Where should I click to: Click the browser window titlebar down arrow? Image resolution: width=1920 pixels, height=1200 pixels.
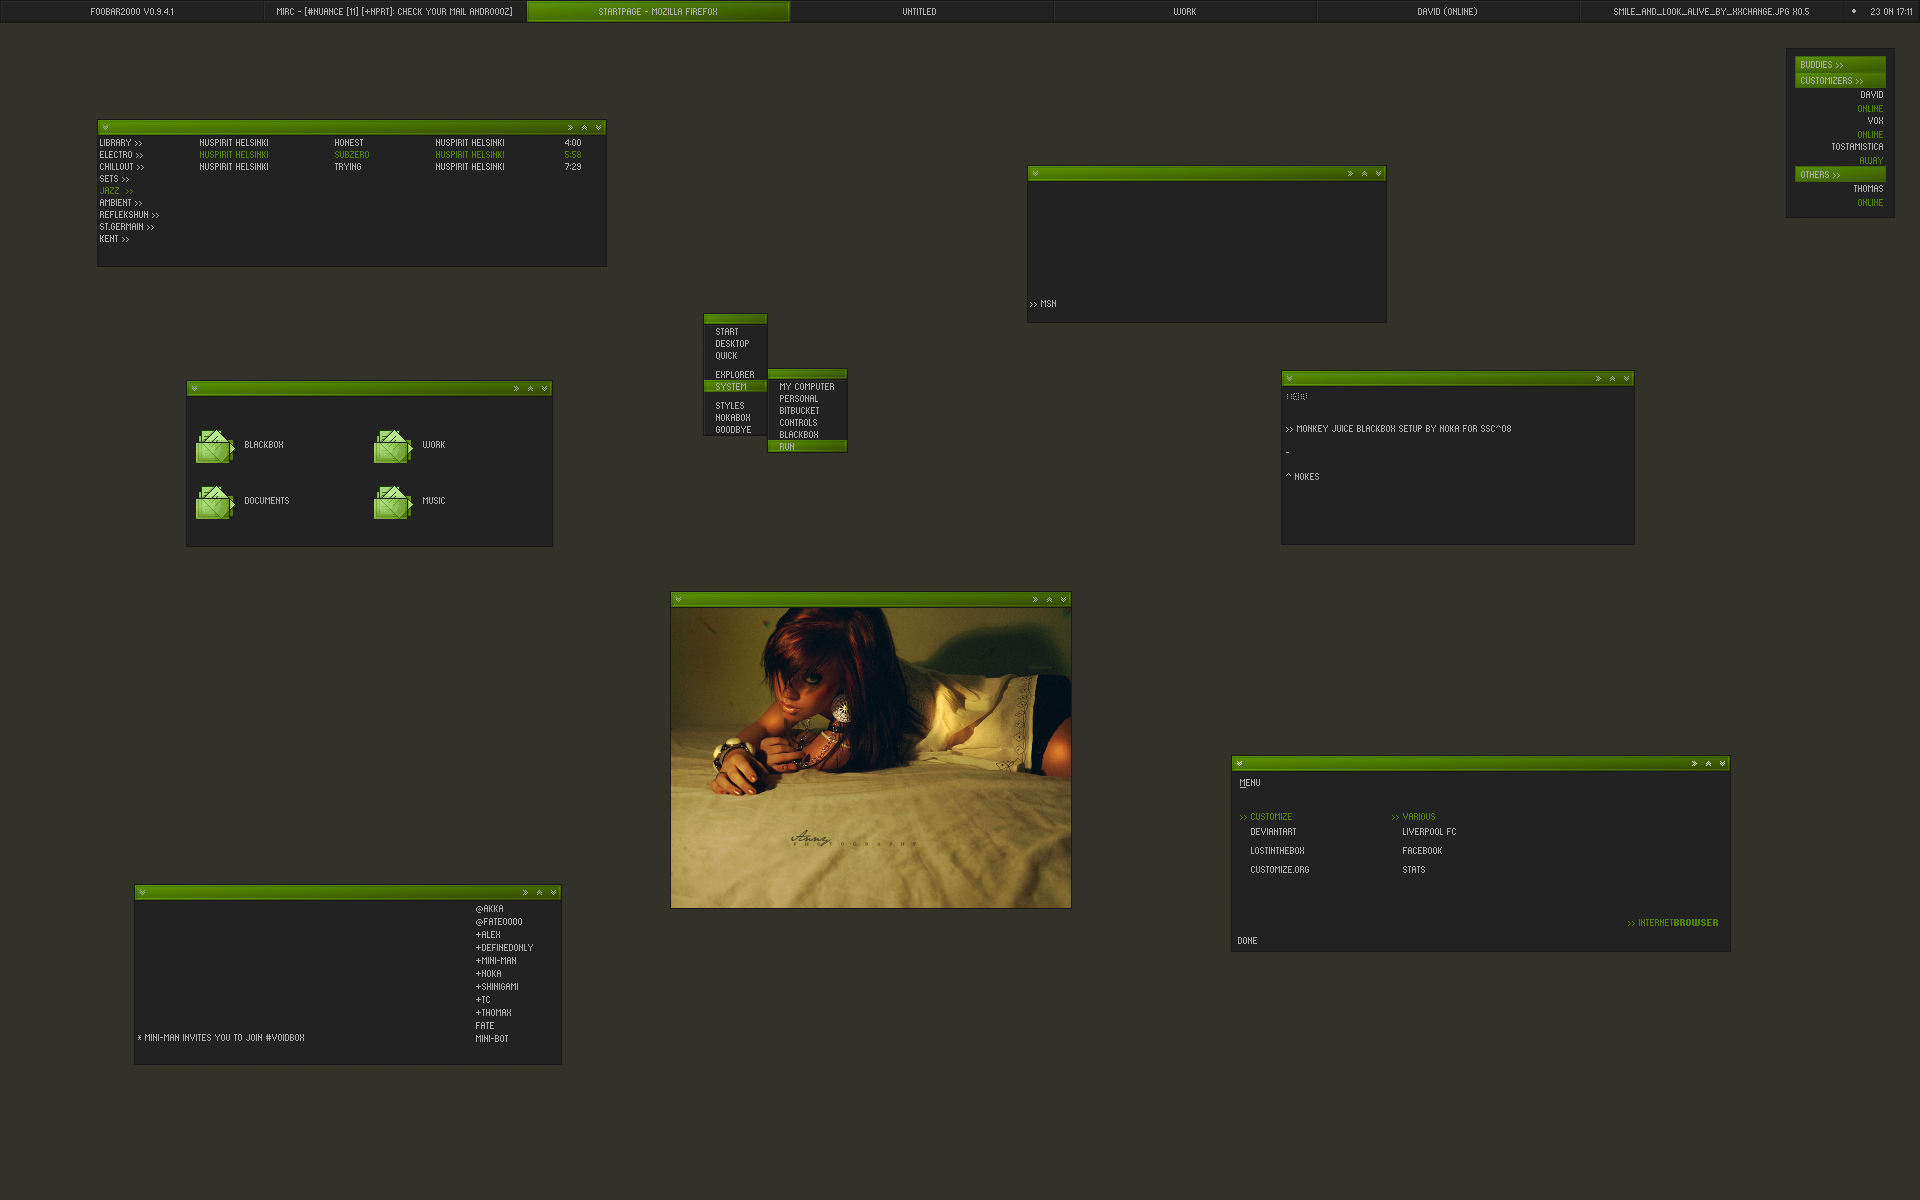1722,763
